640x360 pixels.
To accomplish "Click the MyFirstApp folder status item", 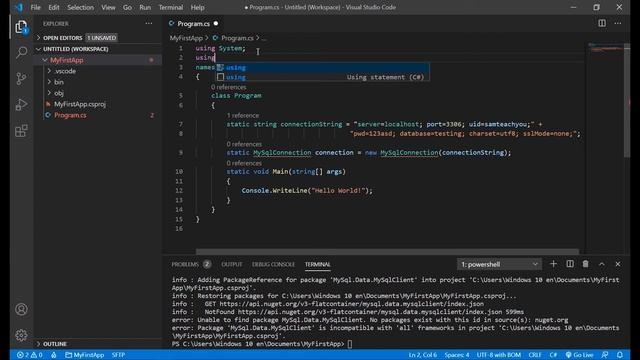I will tap(84, 355).
